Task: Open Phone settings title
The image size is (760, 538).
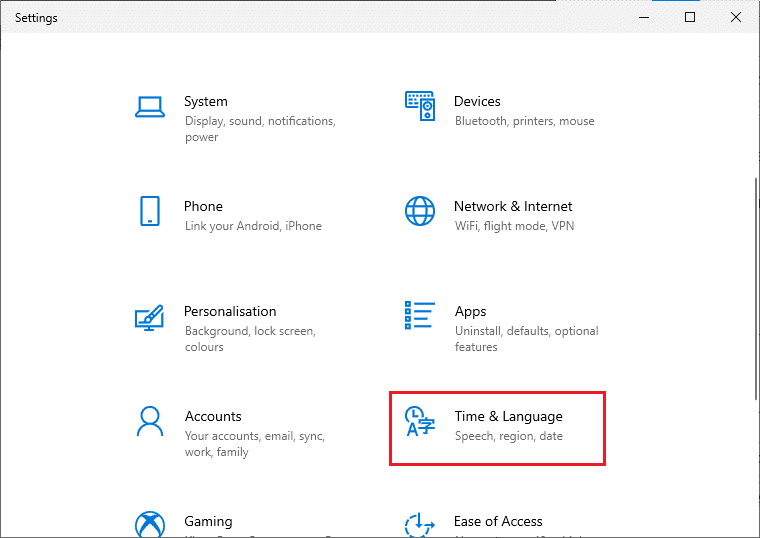Action: [203, 206]
